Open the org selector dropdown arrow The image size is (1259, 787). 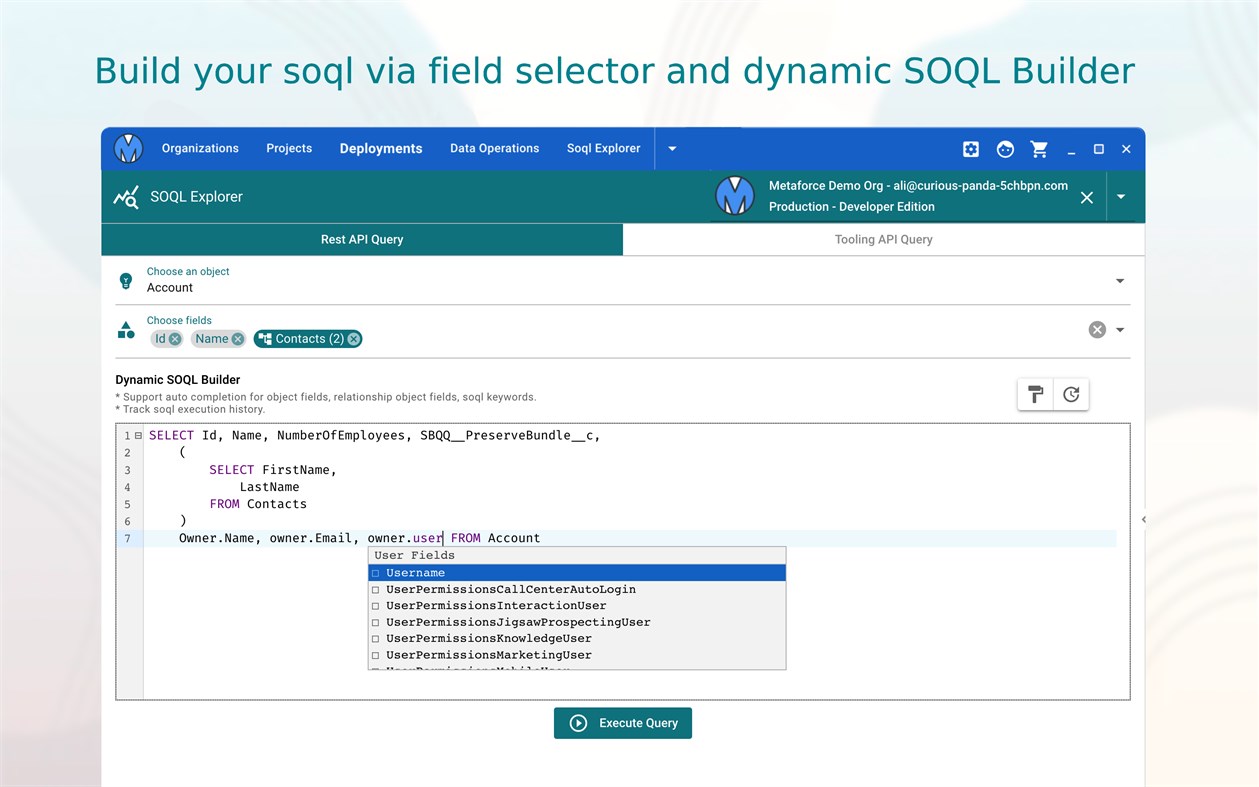(1121, 197)
